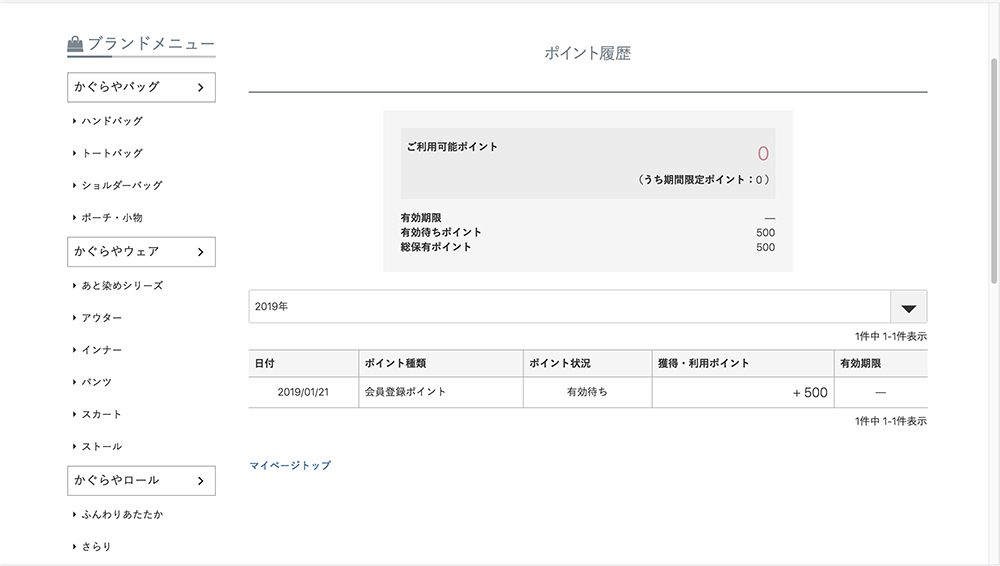Open あと染めシリーズ category link

click(122, 286)
